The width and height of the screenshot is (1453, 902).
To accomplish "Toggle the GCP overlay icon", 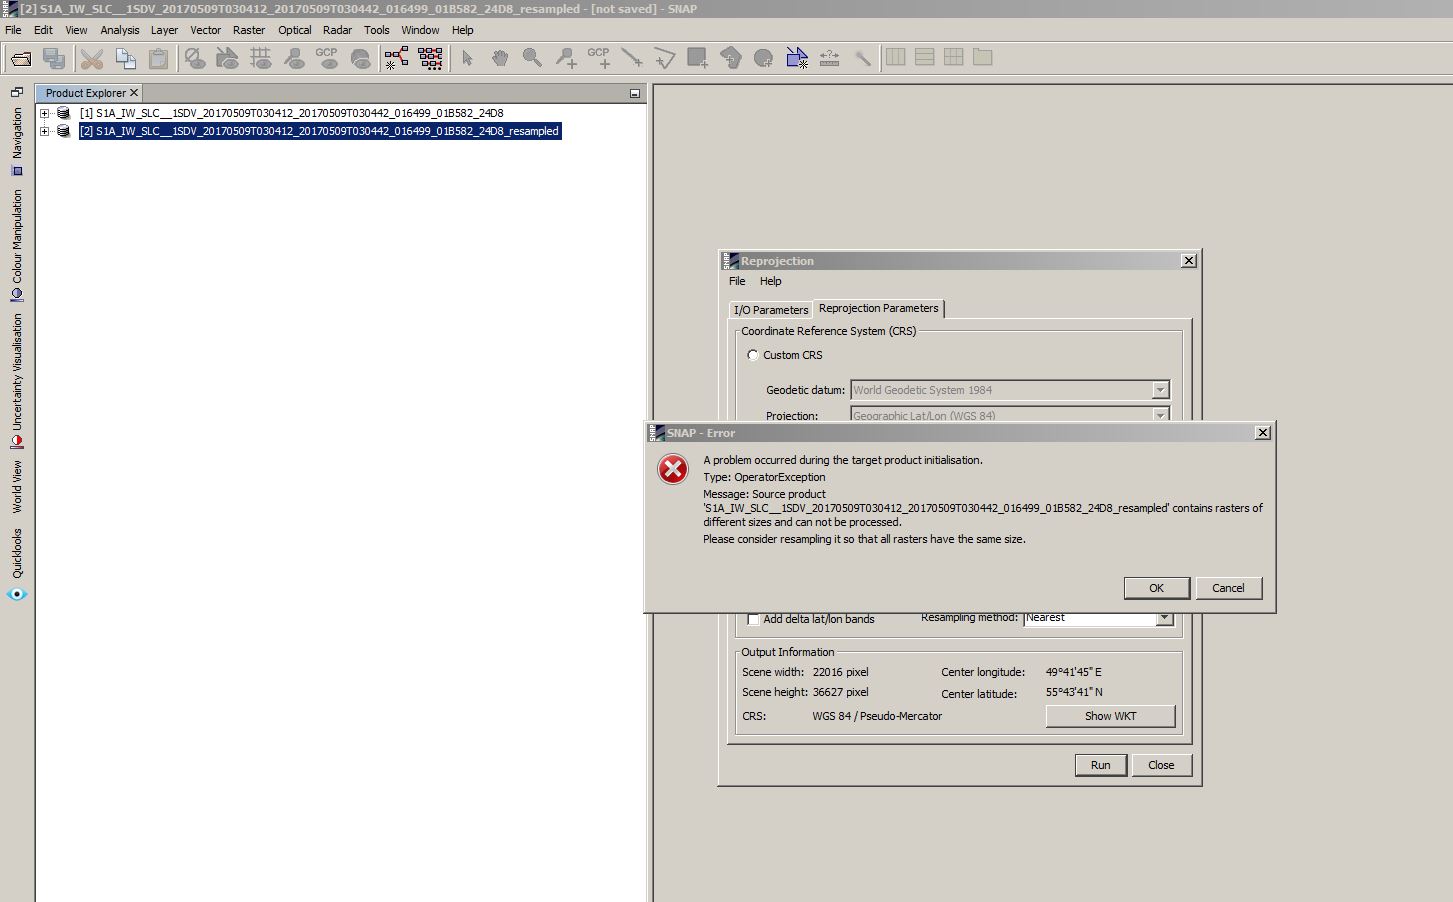I will [327, 59].
